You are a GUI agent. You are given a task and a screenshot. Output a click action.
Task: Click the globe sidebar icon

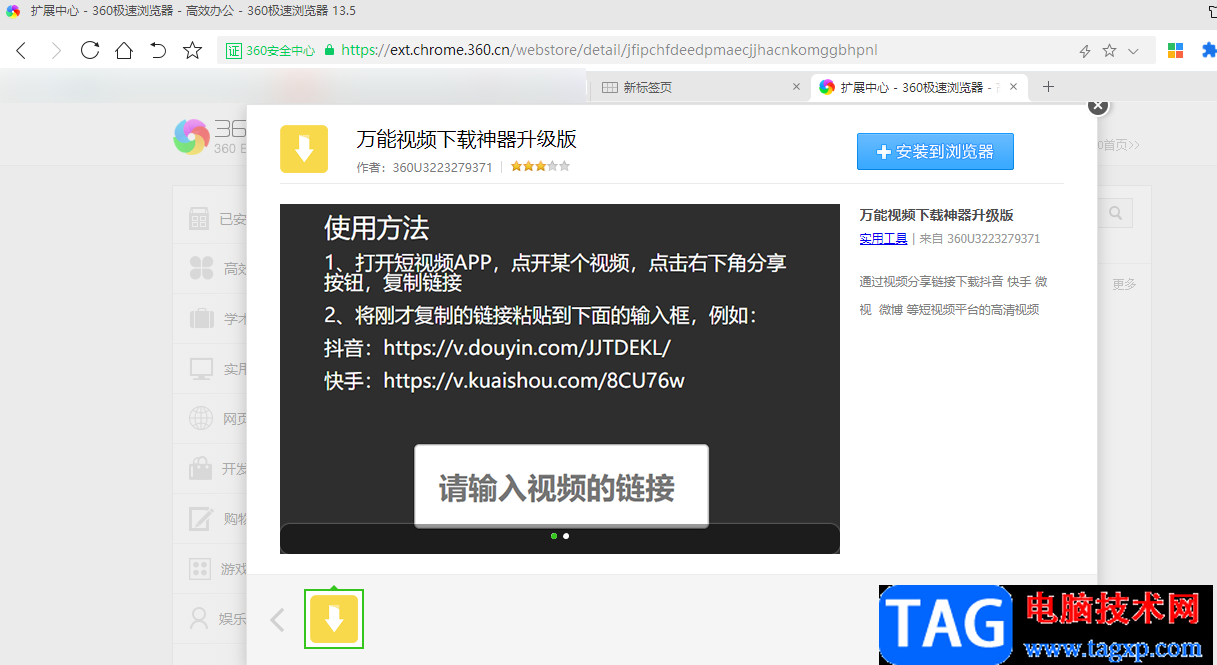[201, 418]
